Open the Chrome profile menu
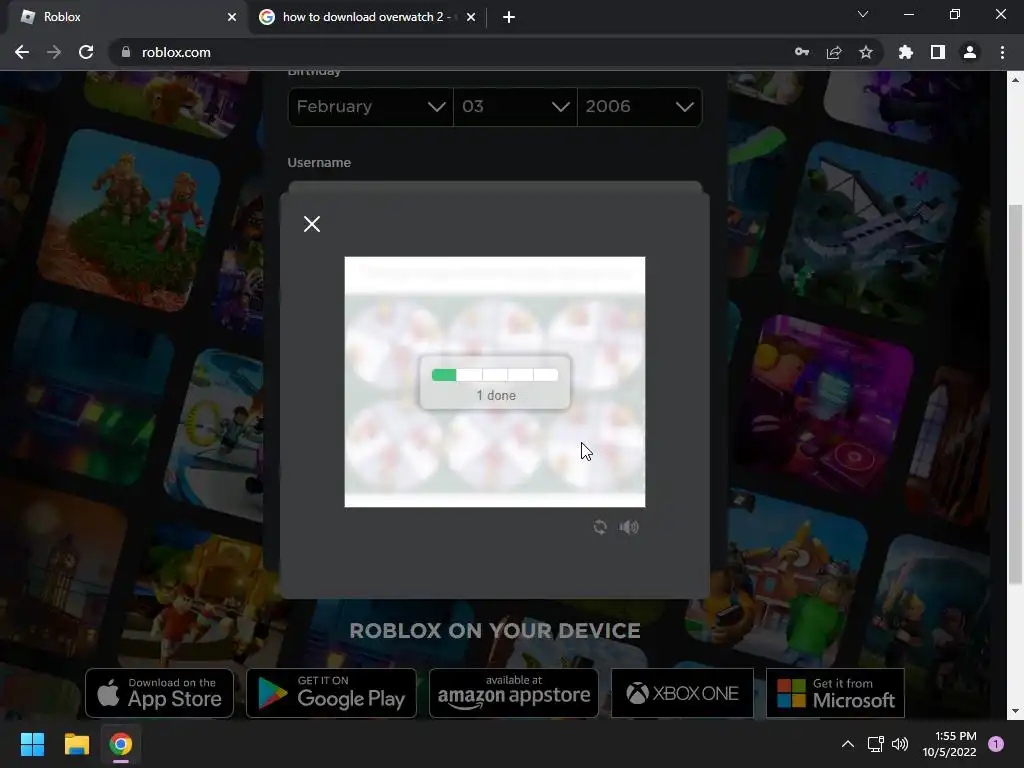This screenshot has height=768, width=1024. point(970,52)
